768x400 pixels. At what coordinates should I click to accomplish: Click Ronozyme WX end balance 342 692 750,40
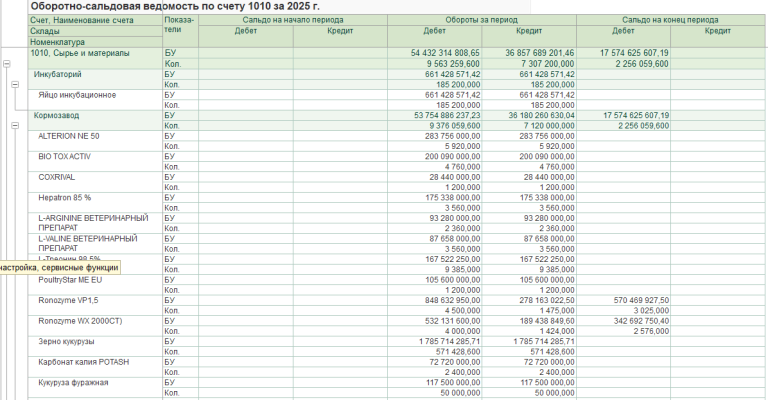[641, 321]
